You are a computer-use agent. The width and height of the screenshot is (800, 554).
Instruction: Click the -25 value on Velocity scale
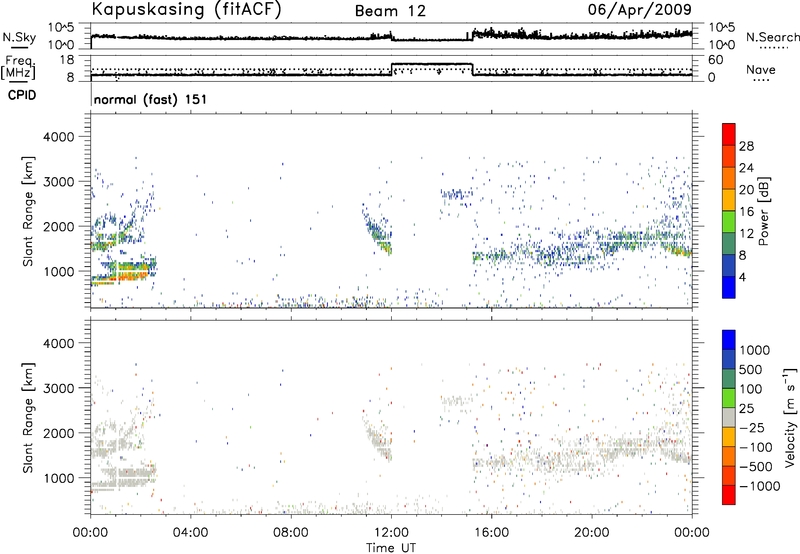(753, 427)
